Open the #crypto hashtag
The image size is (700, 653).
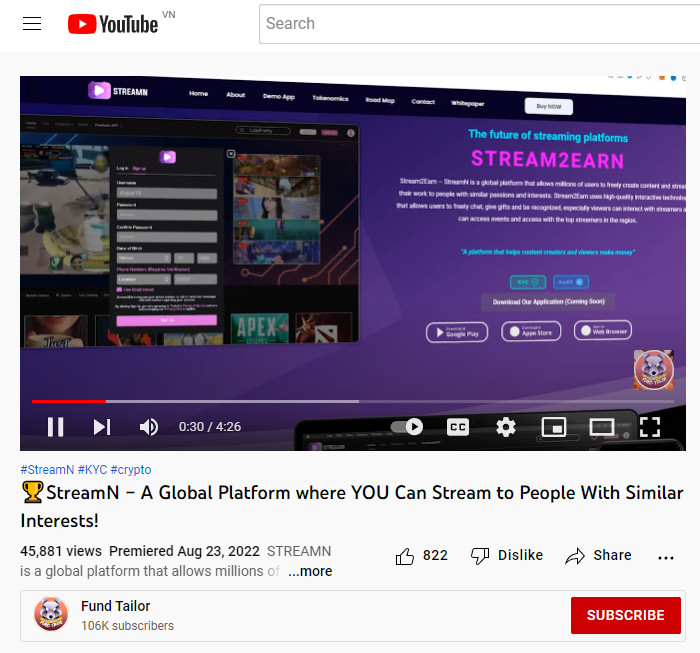pyautogui.click(x=131, y=470)
